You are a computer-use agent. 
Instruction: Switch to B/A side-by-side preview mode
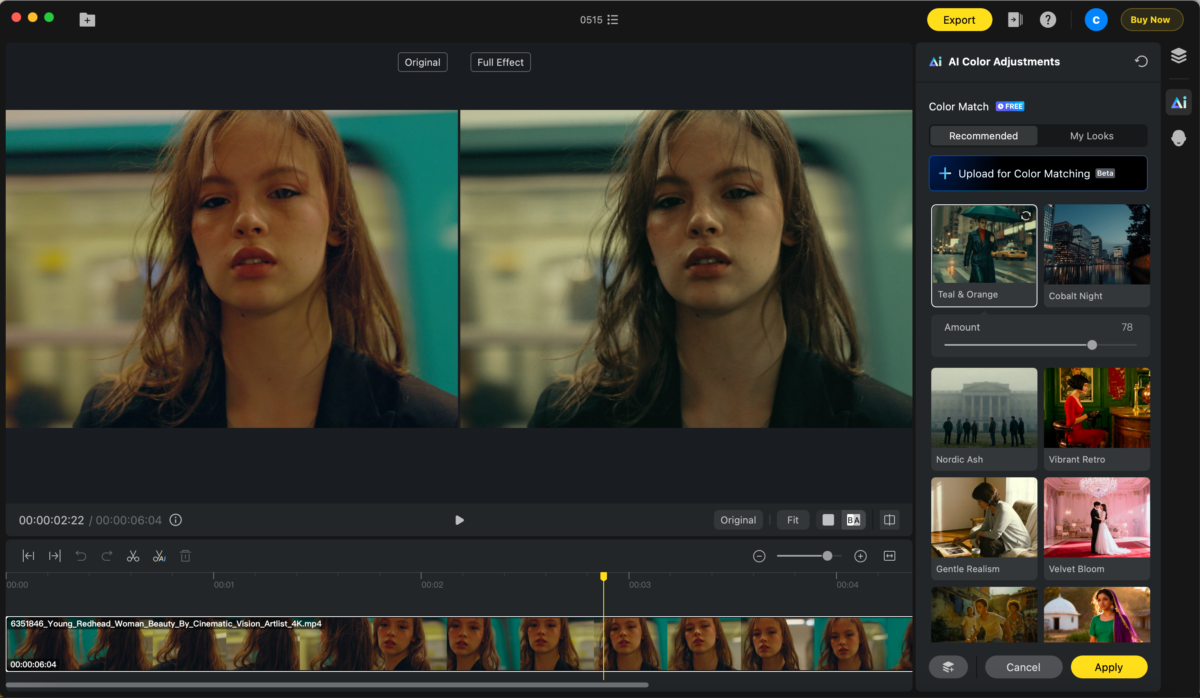pyautogui.click(x=853, y=520)
